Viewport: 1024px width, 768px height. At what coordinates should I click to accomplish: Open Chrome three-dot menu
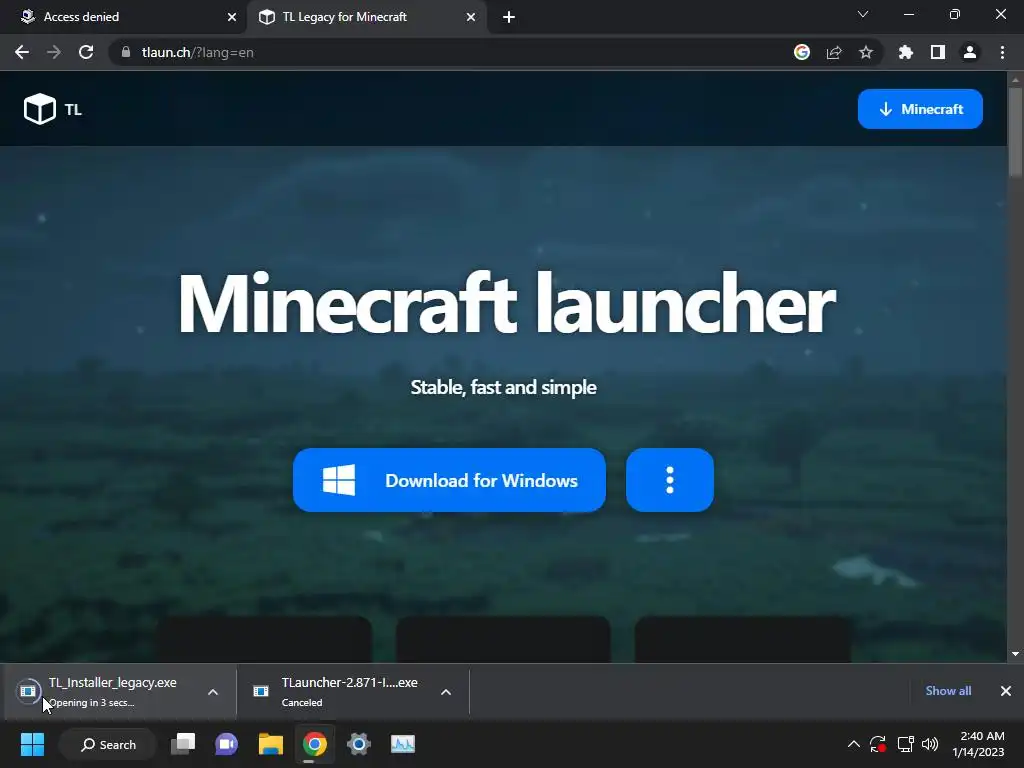(x=1002, y=52)
